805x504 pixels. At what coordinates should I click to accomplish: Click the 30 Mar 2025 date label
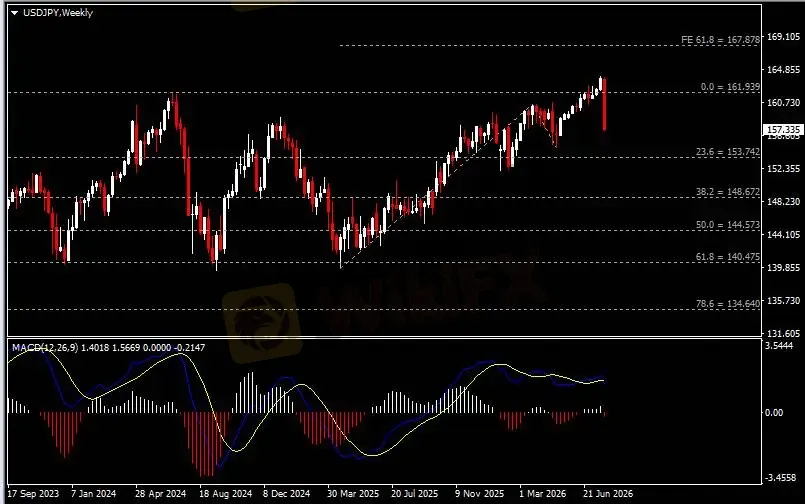pos(353,494)
